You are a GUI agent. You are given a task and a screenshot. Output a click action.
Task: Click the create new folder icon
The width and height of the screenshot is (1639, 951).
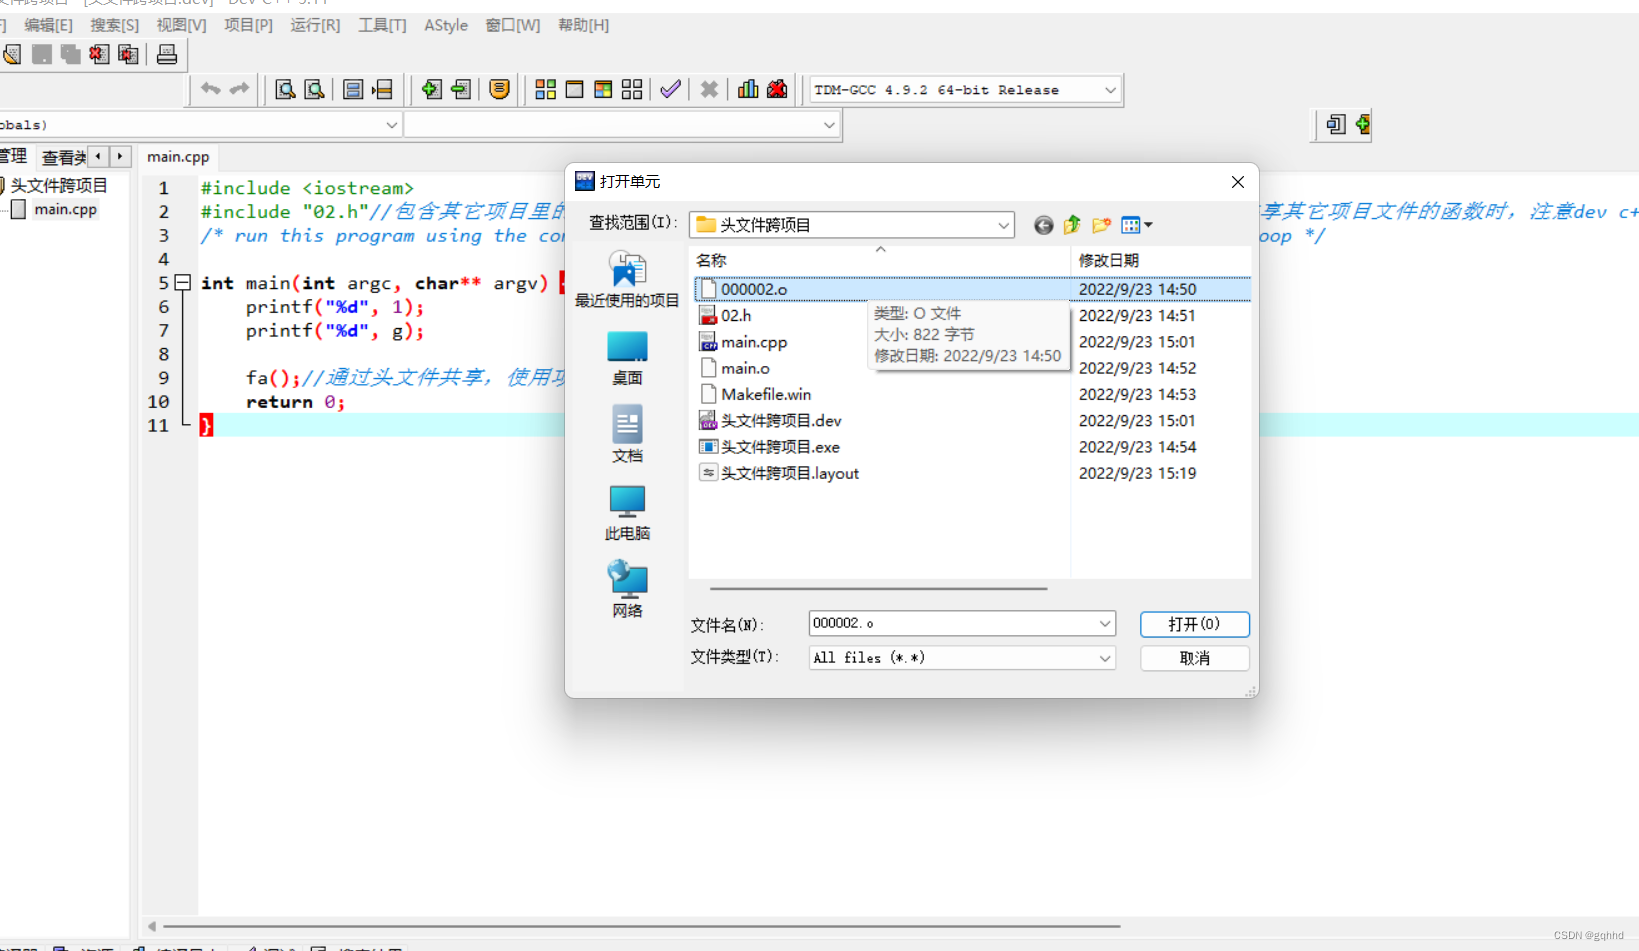pyautogui.click(x=1101, y=225)
